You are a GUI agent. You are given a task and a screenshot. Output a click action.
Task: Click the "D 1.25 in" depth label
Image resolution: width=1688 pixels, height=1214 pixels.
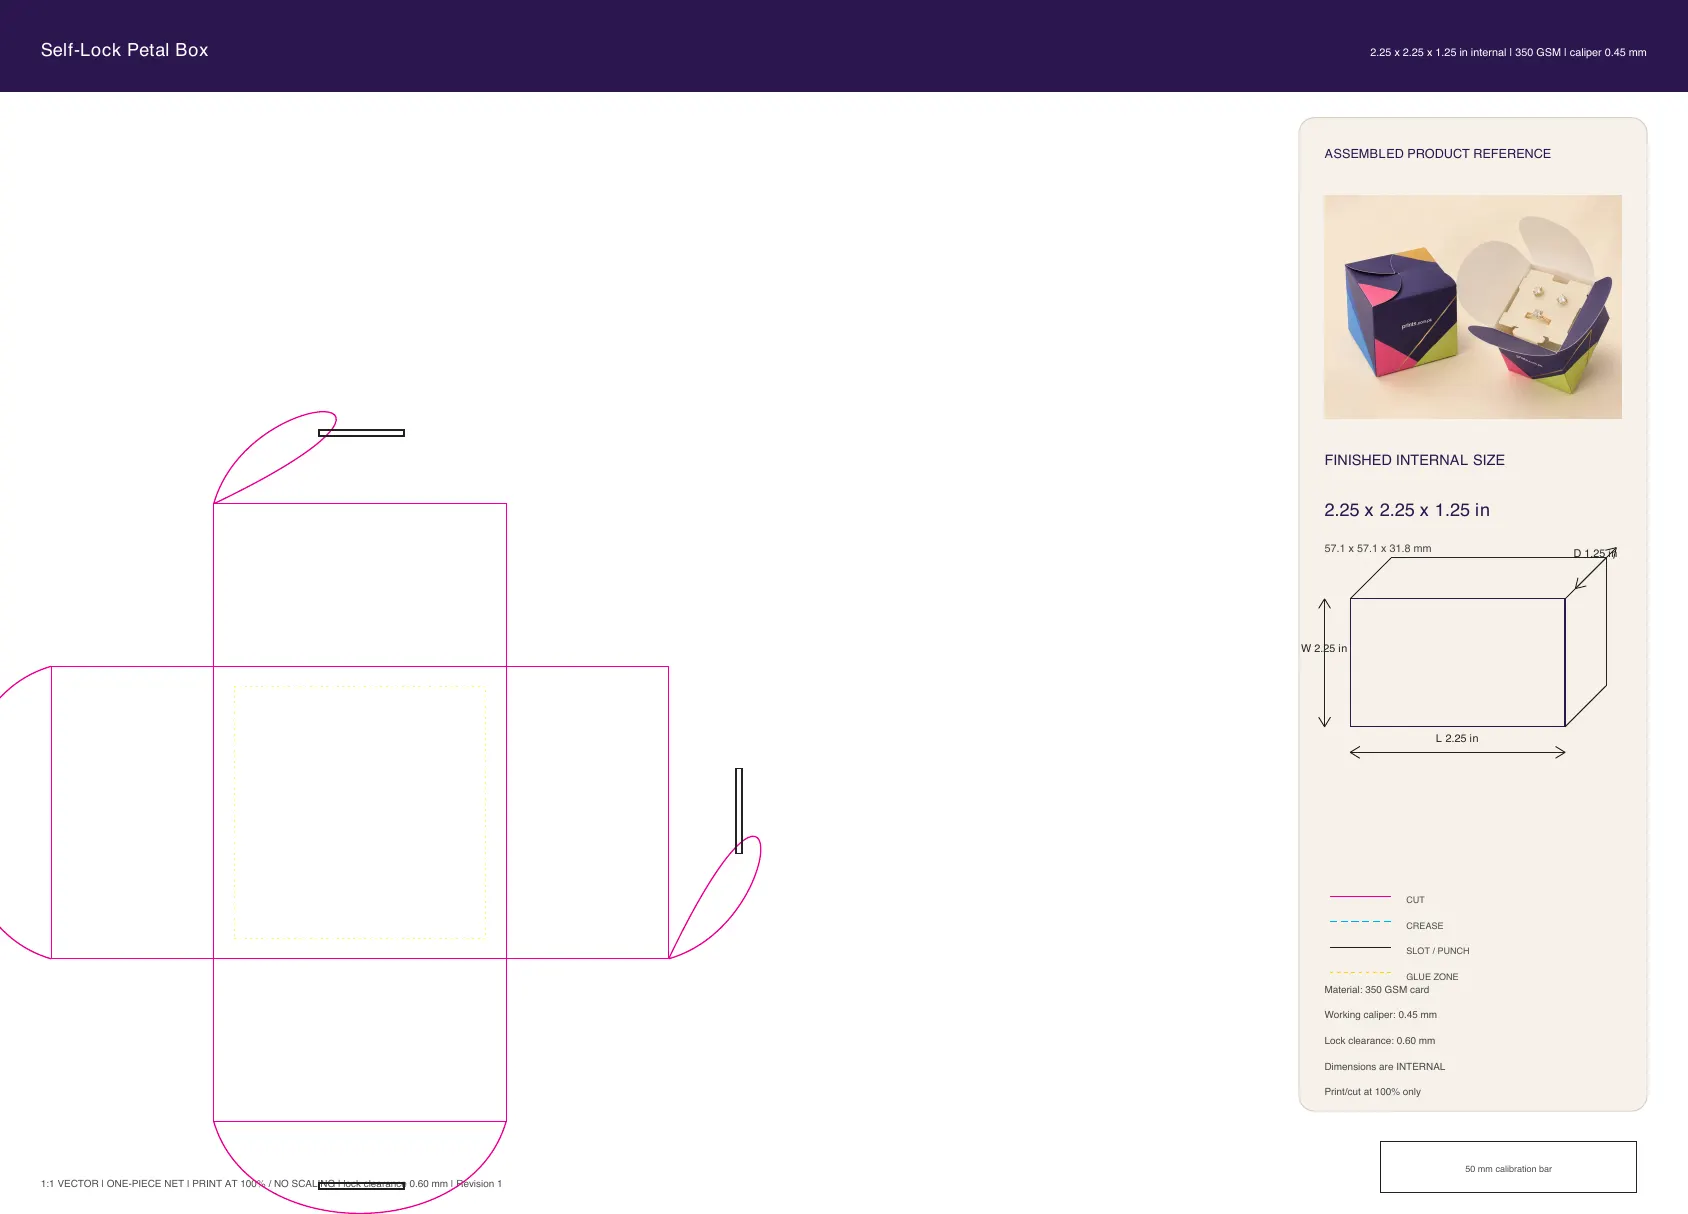[1595, 553]
